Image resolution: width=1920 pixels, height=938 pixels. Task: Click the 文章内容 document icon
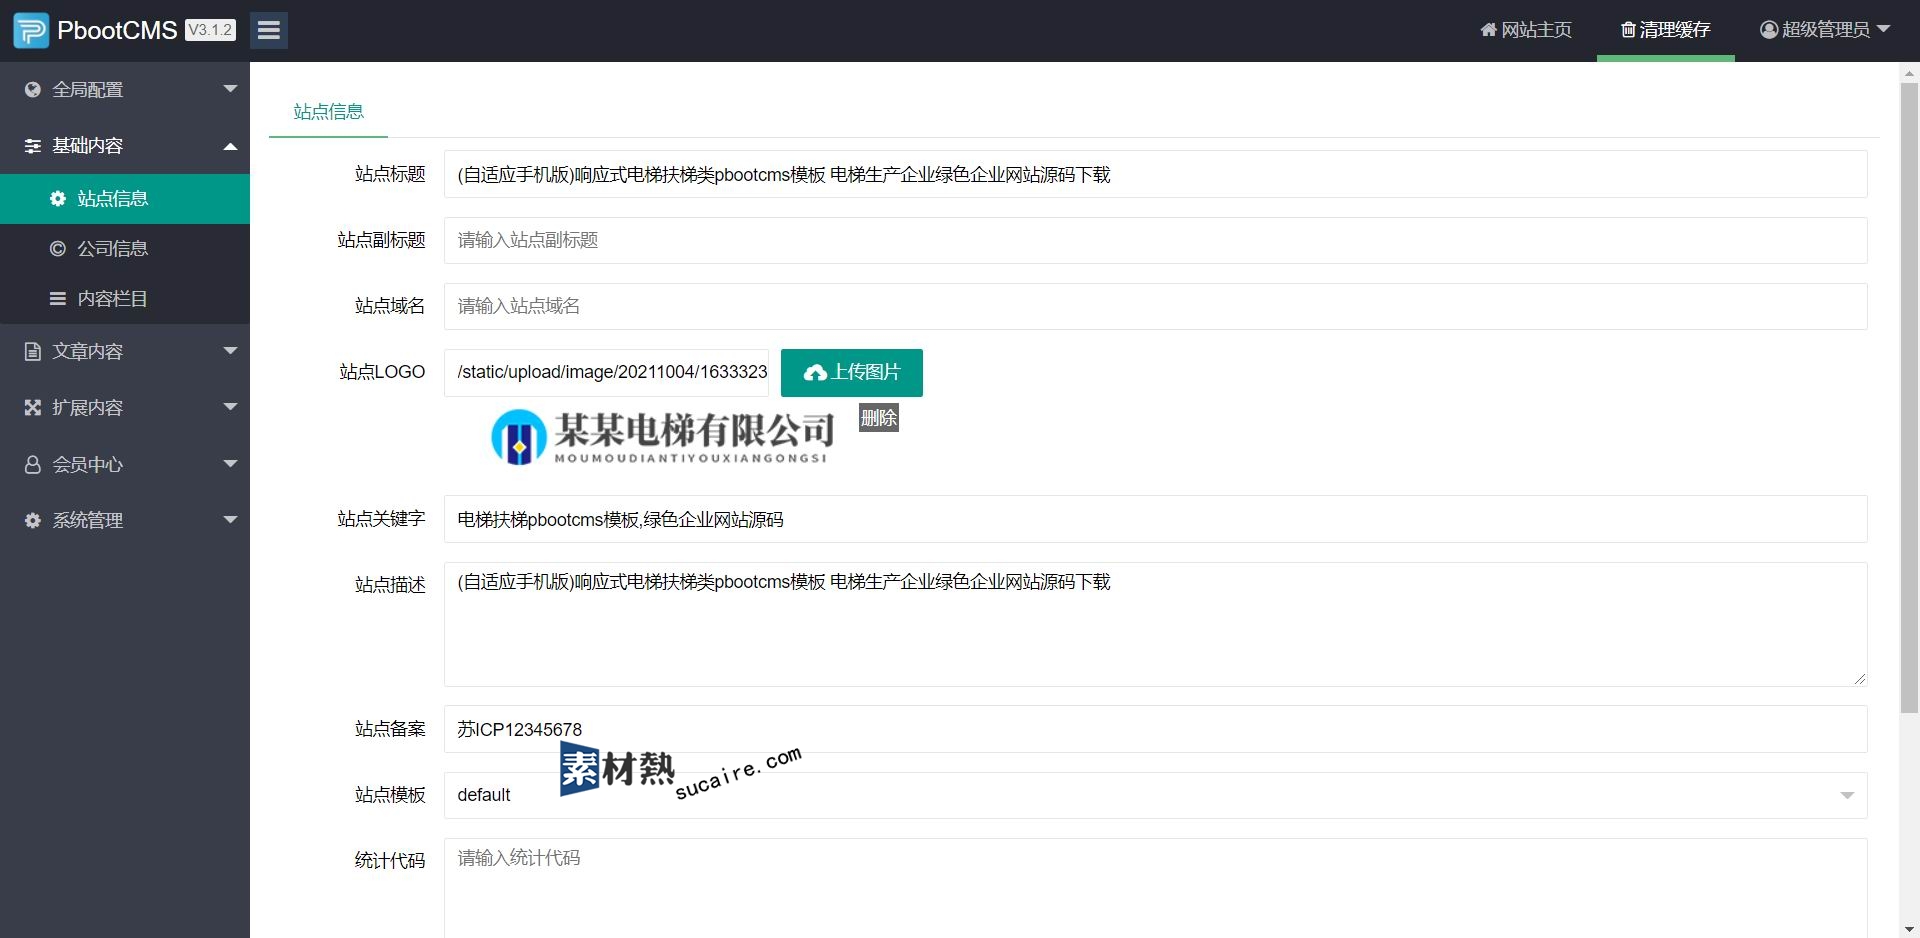[33, 351]
